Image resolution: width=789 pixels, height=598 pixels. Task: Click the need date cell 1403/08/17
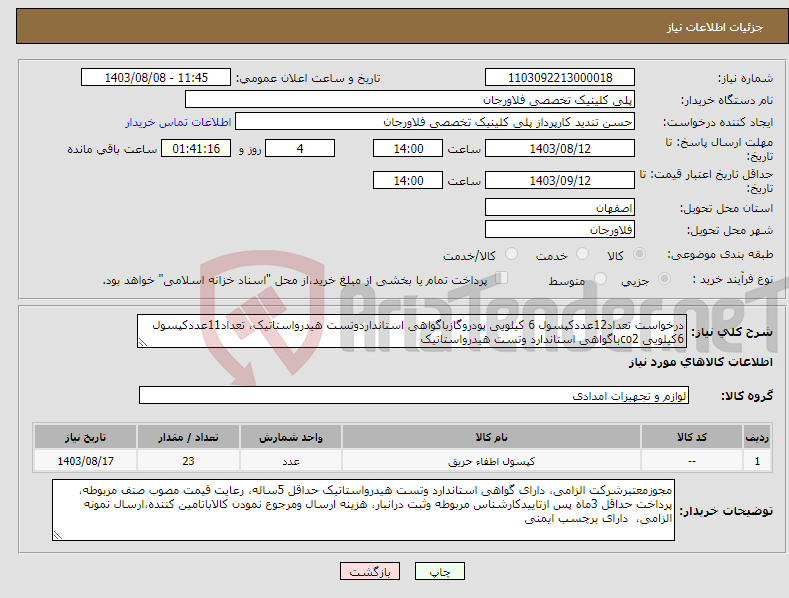[x=86, y=461]
